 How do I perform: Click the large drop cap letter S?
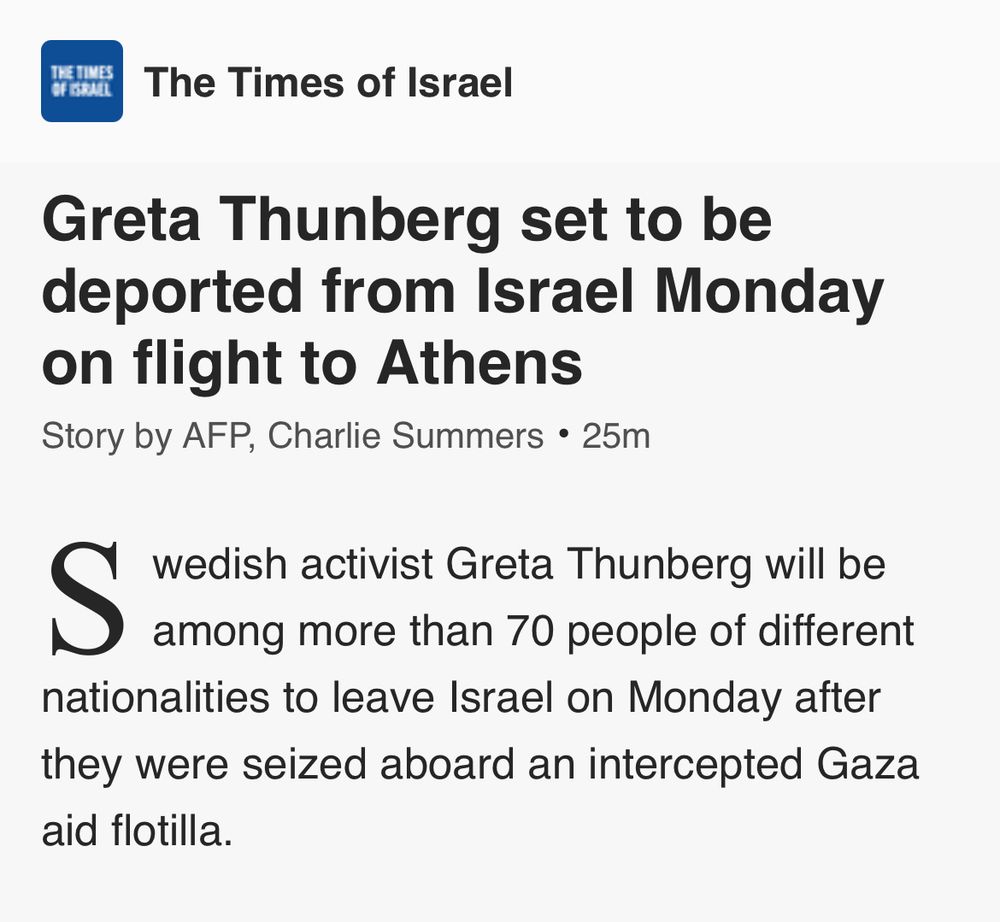(86, 598)
